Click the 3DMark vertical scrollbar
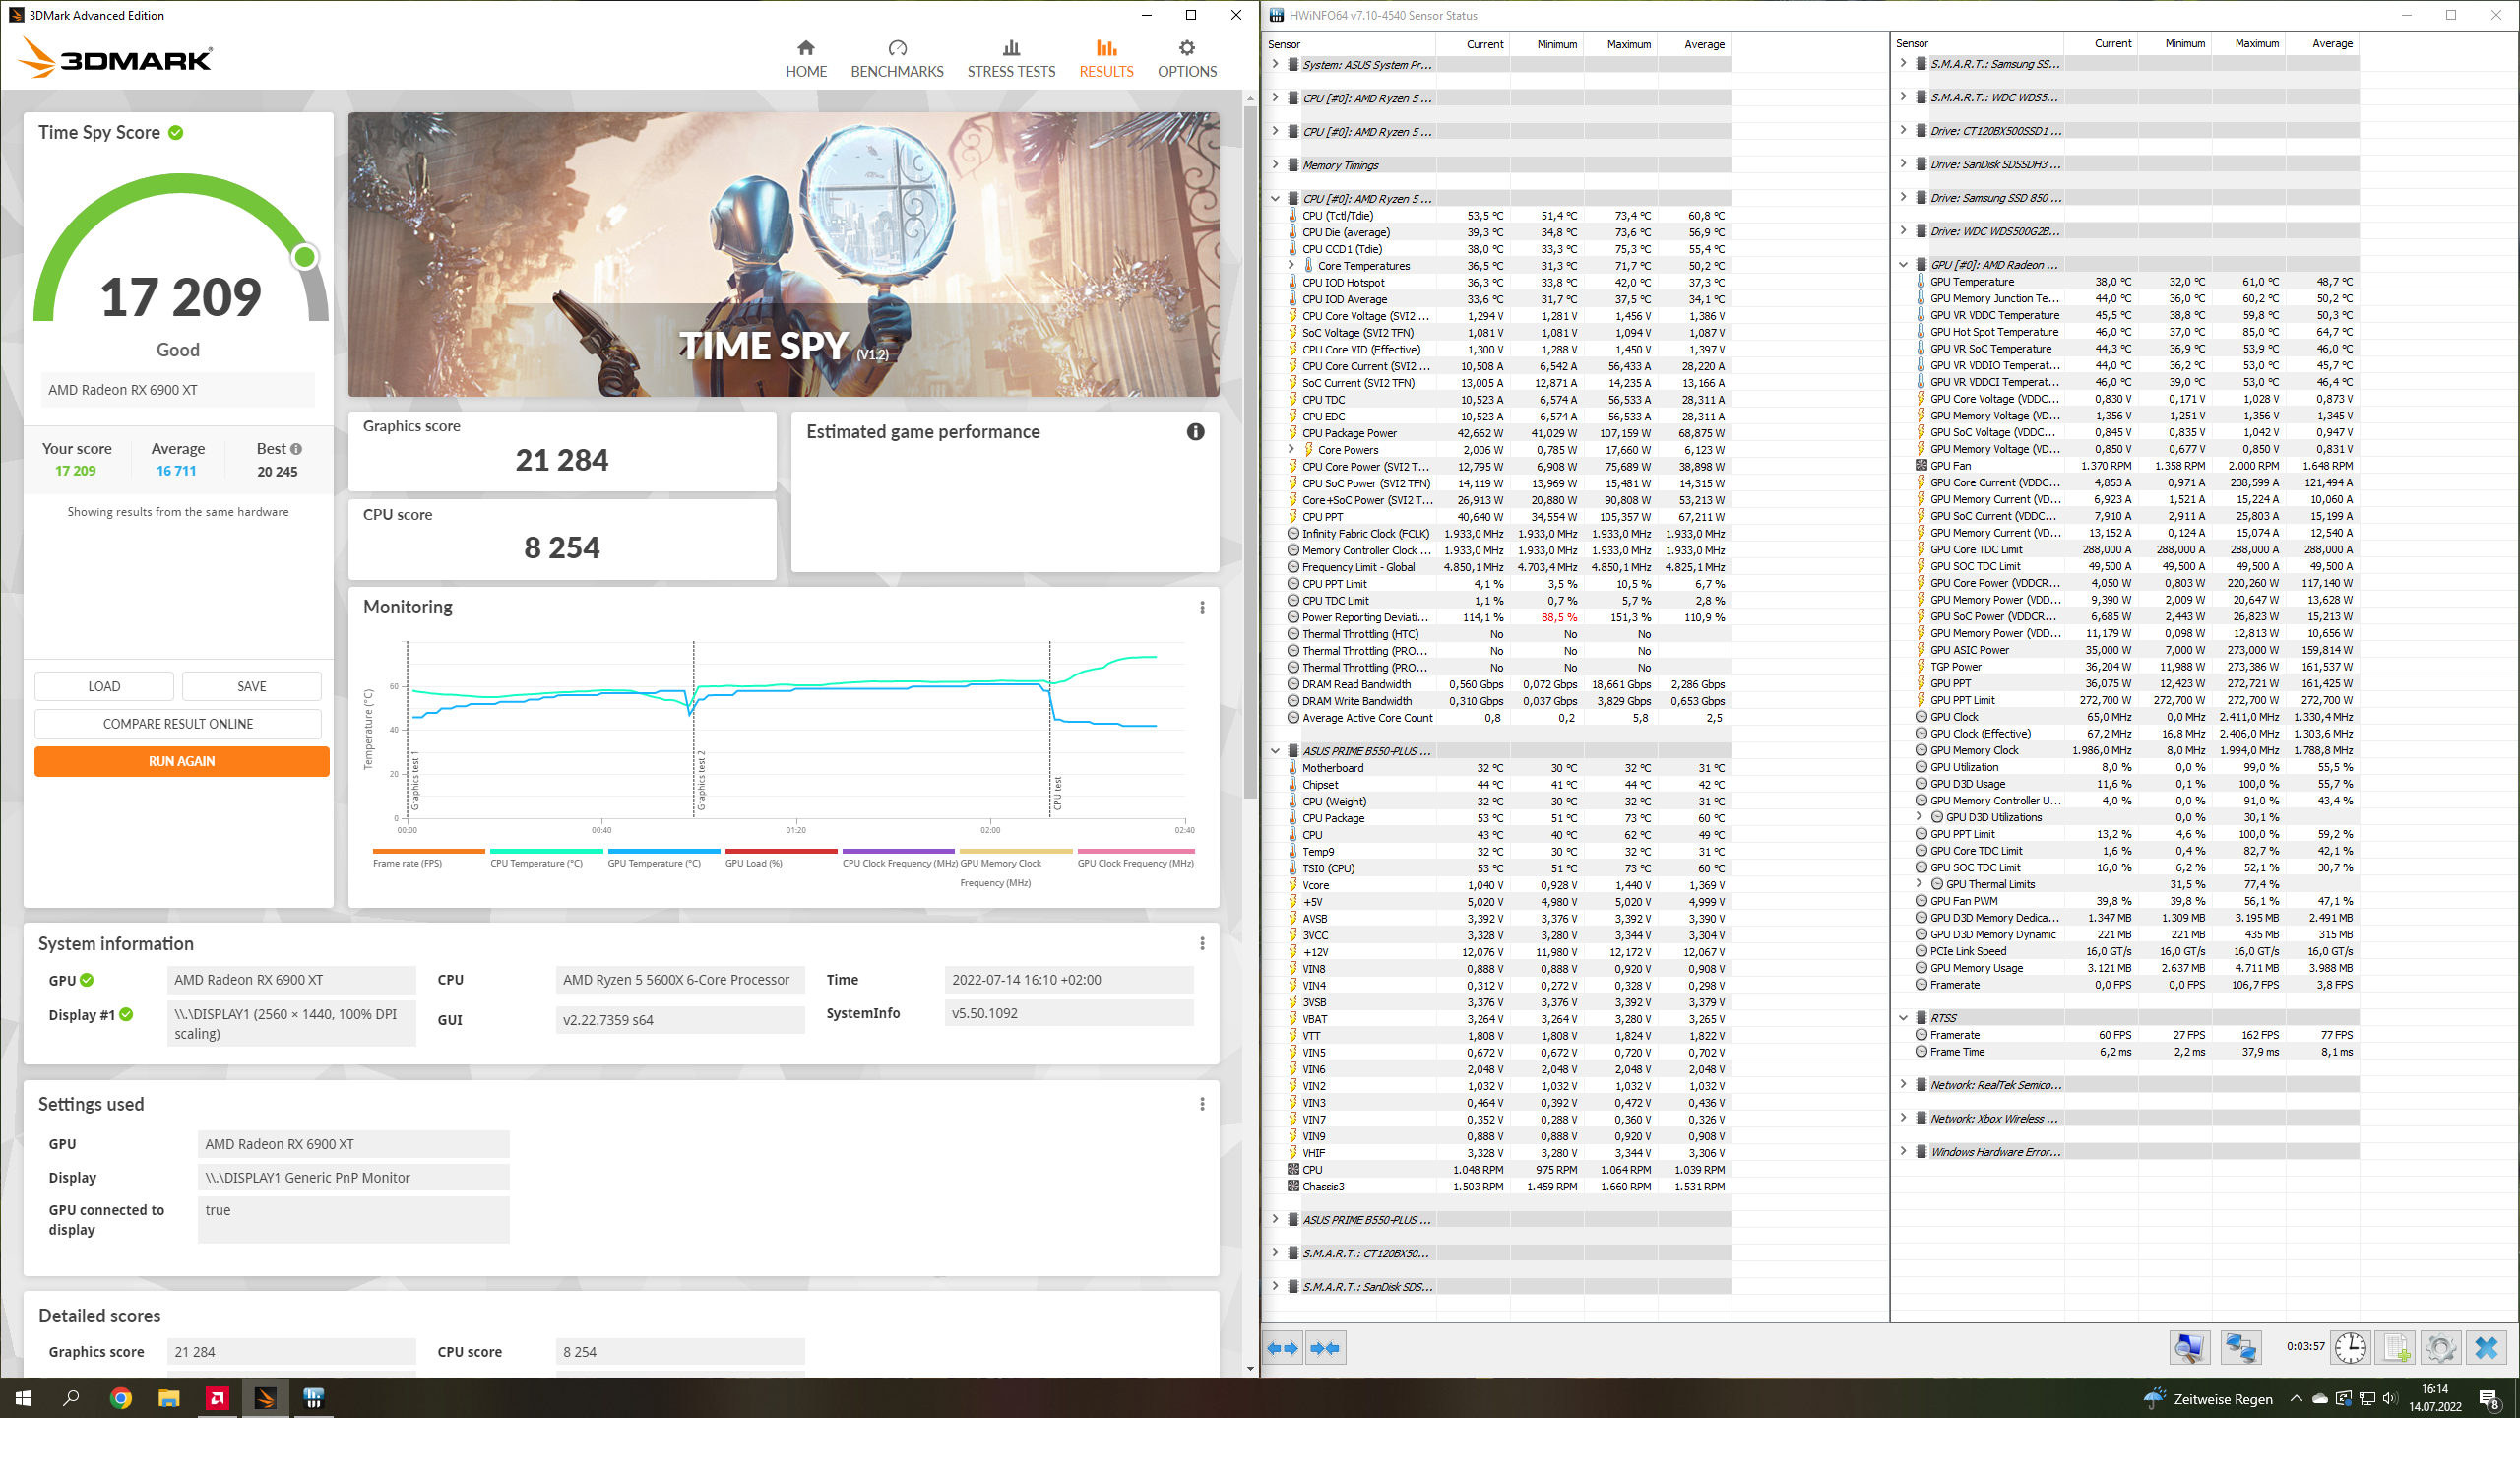 1249,450
